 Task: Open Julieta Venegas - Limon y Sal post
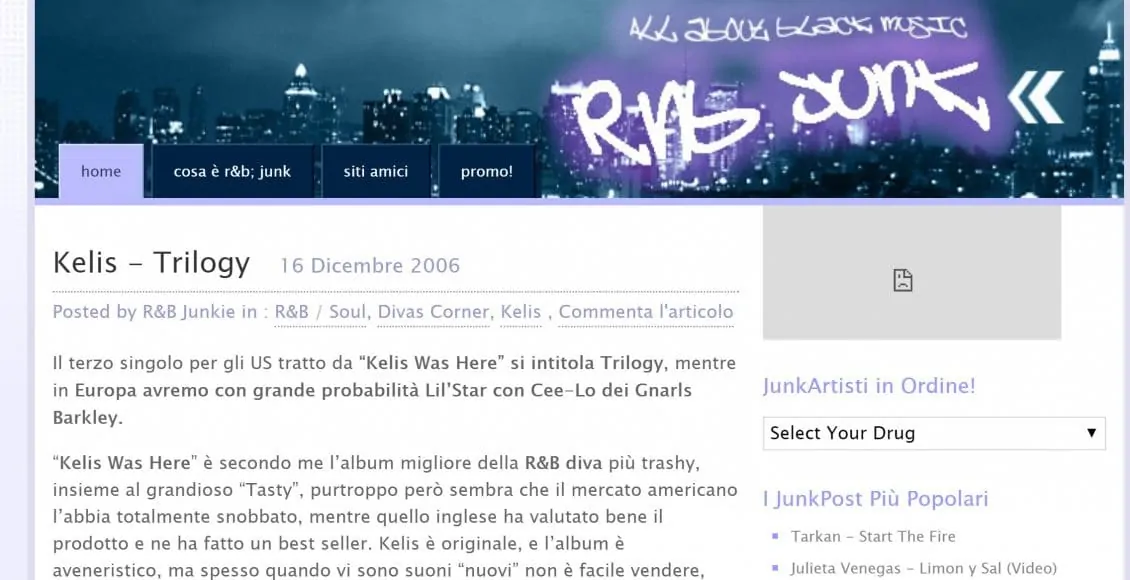(x=924, y=568)
